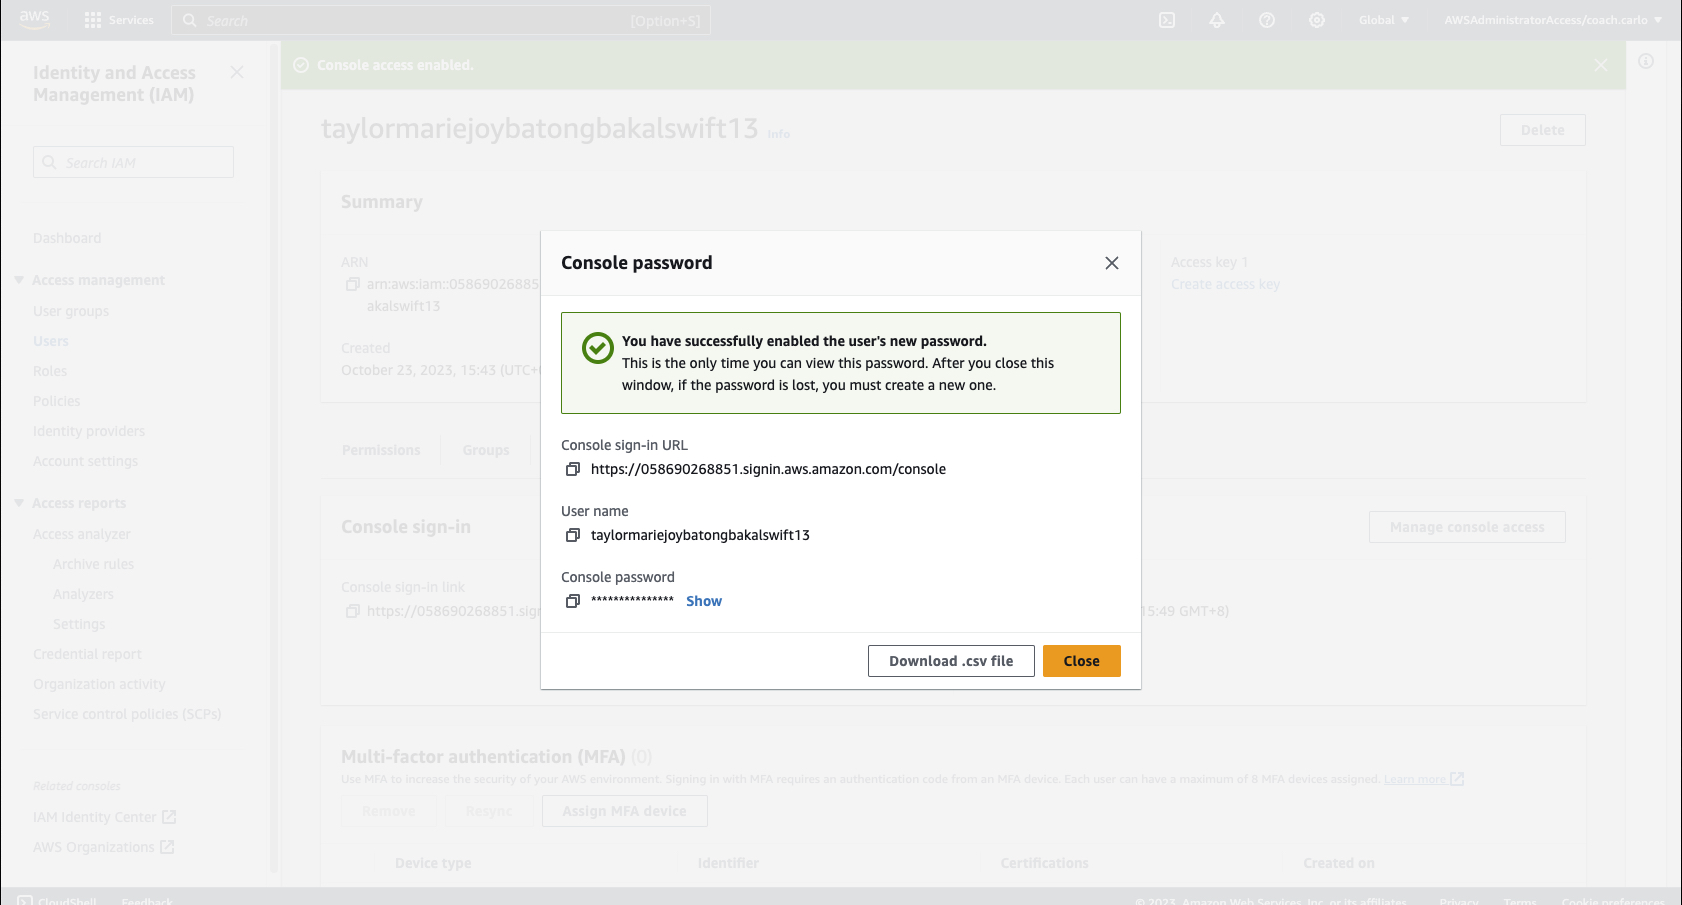Collapse the Access reports section

tap(19, 503)
